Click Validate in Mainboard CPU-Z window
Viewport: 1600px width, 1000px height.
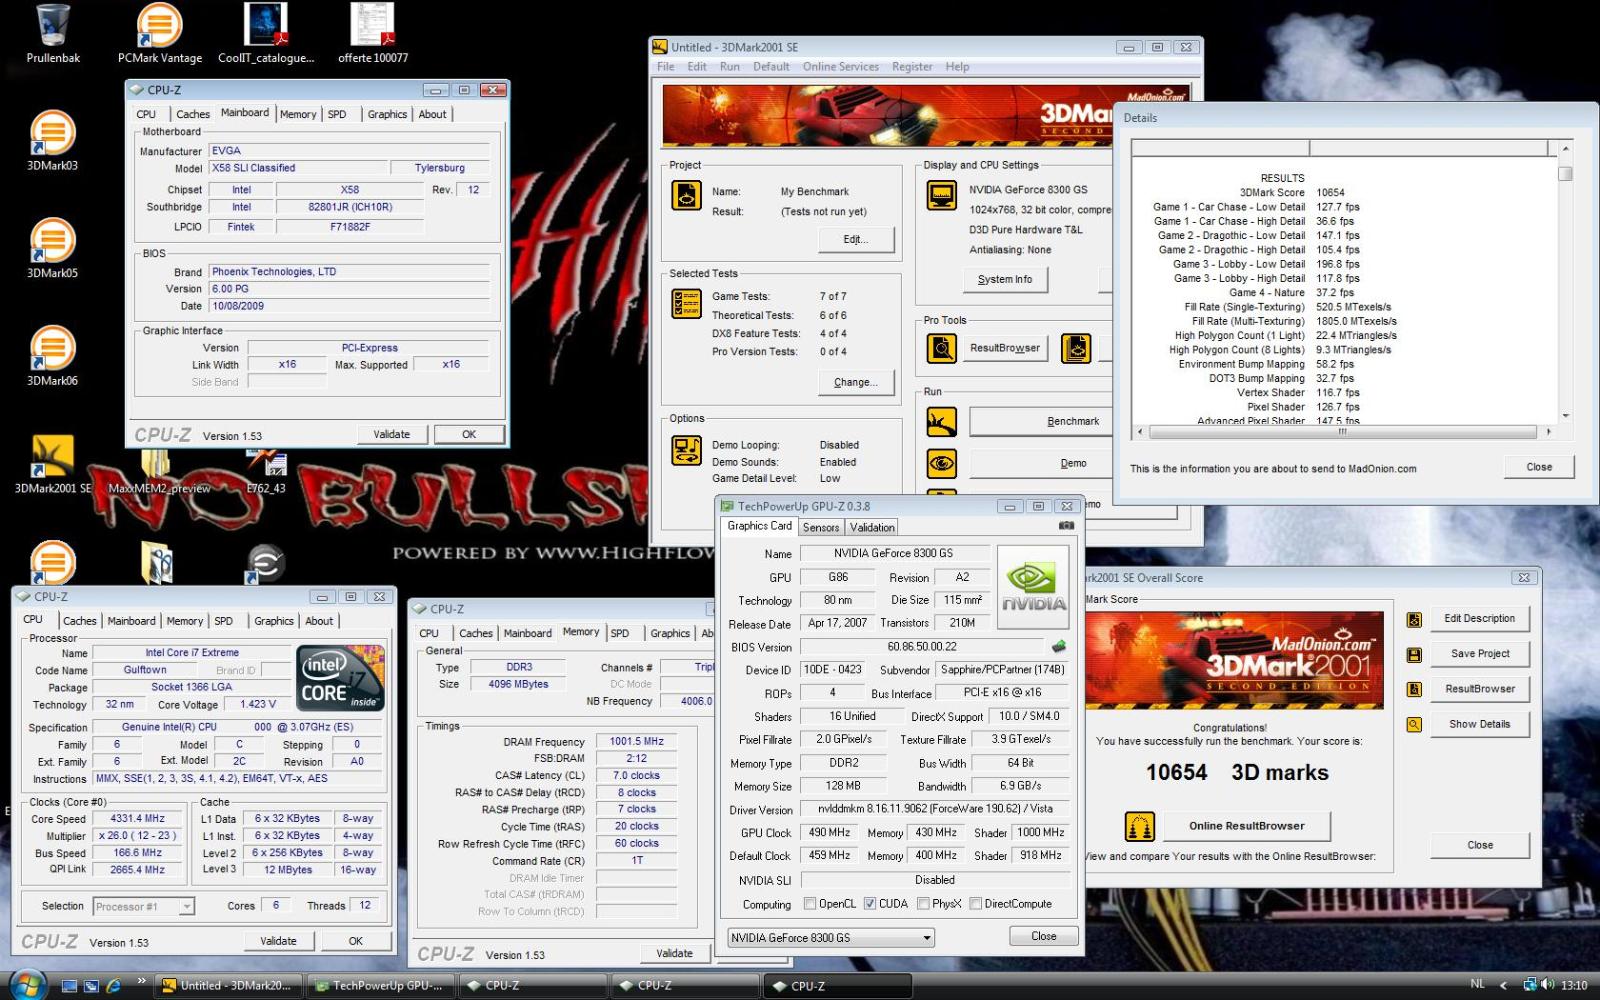[391, 434]
